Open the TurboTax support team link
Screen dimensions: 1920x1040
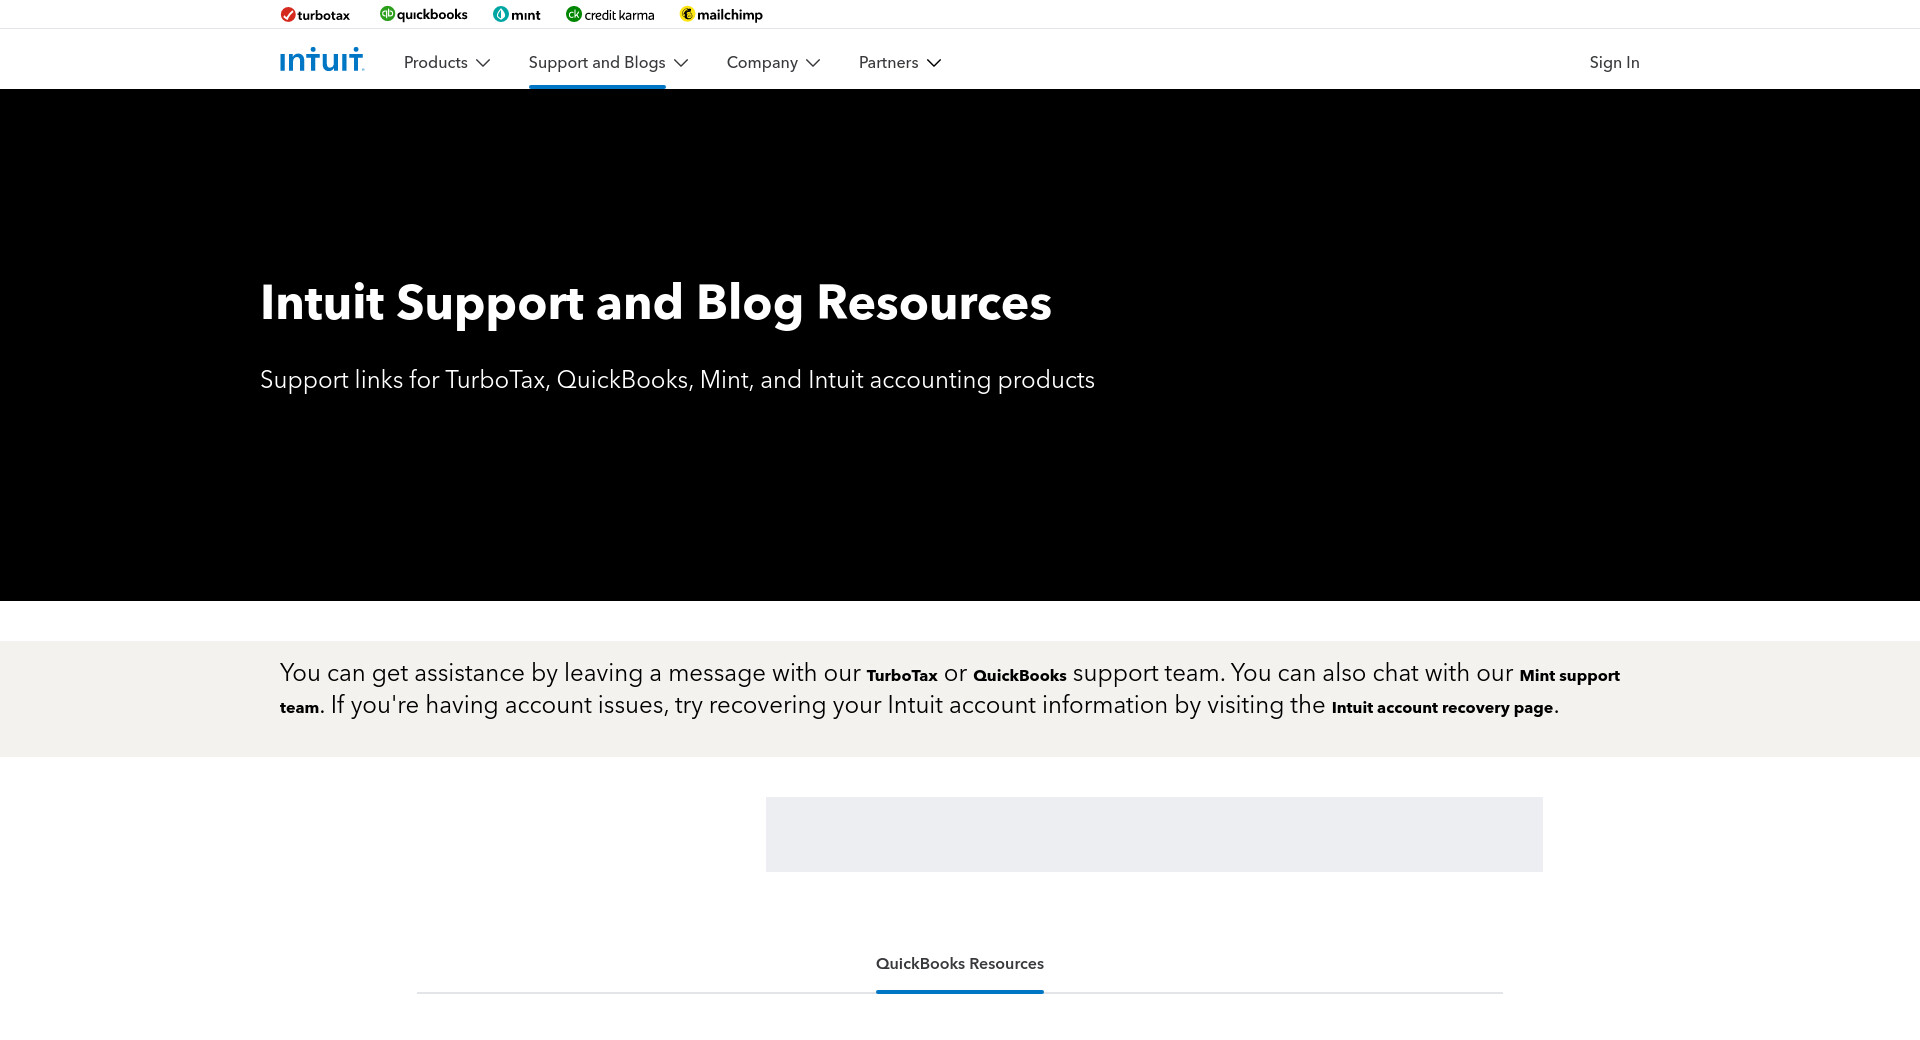[902, 676]
